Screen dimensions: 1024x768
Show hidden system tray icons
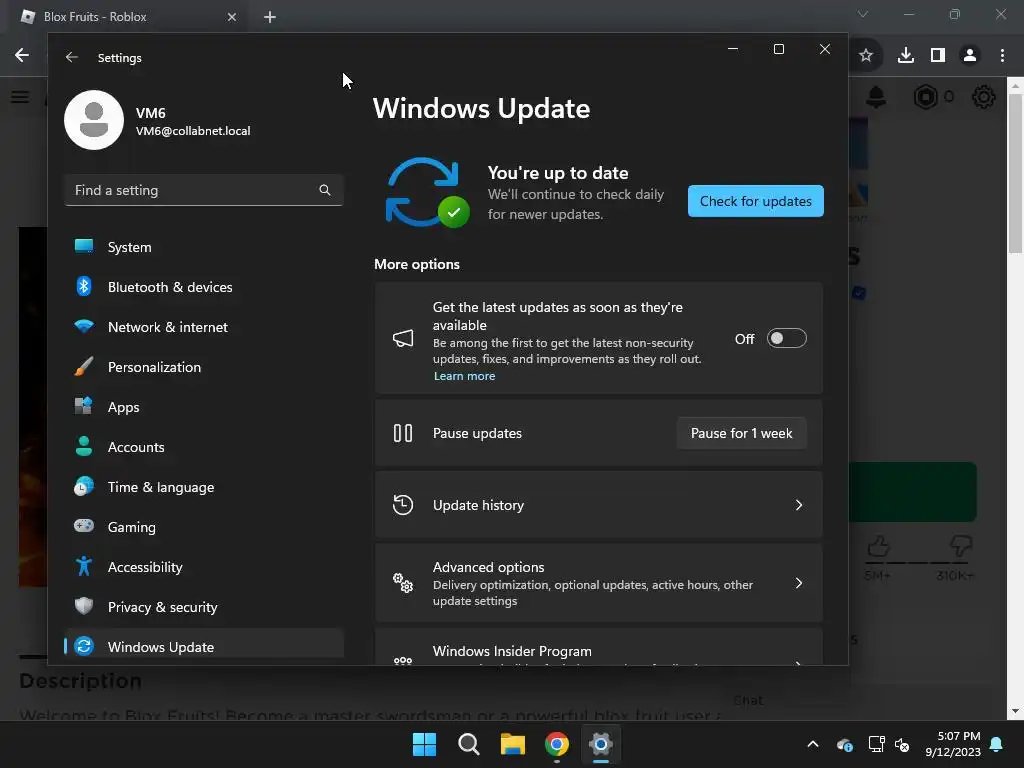tap(813, 744)
